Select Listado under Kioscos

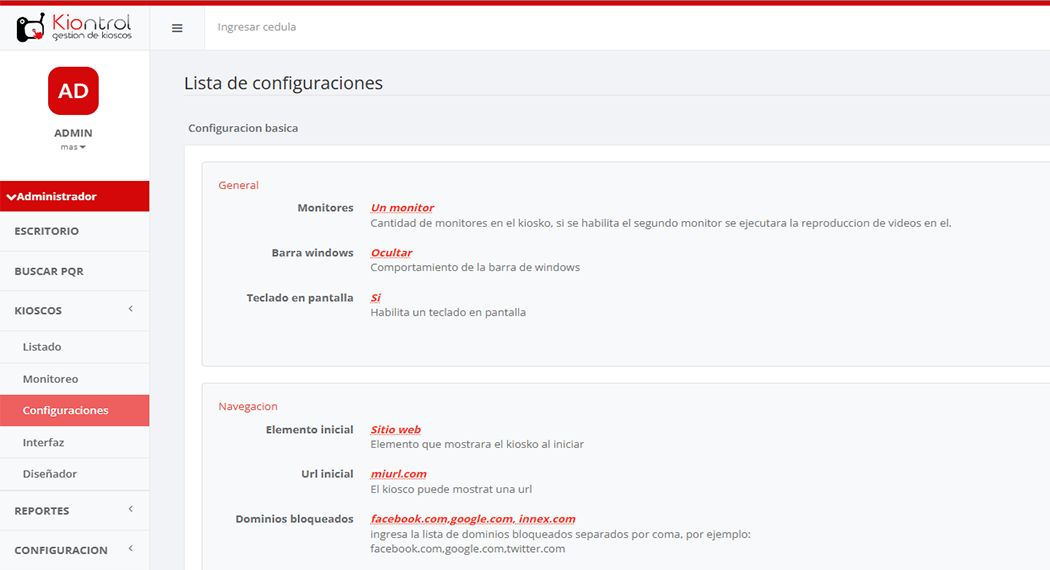(42, 347)
